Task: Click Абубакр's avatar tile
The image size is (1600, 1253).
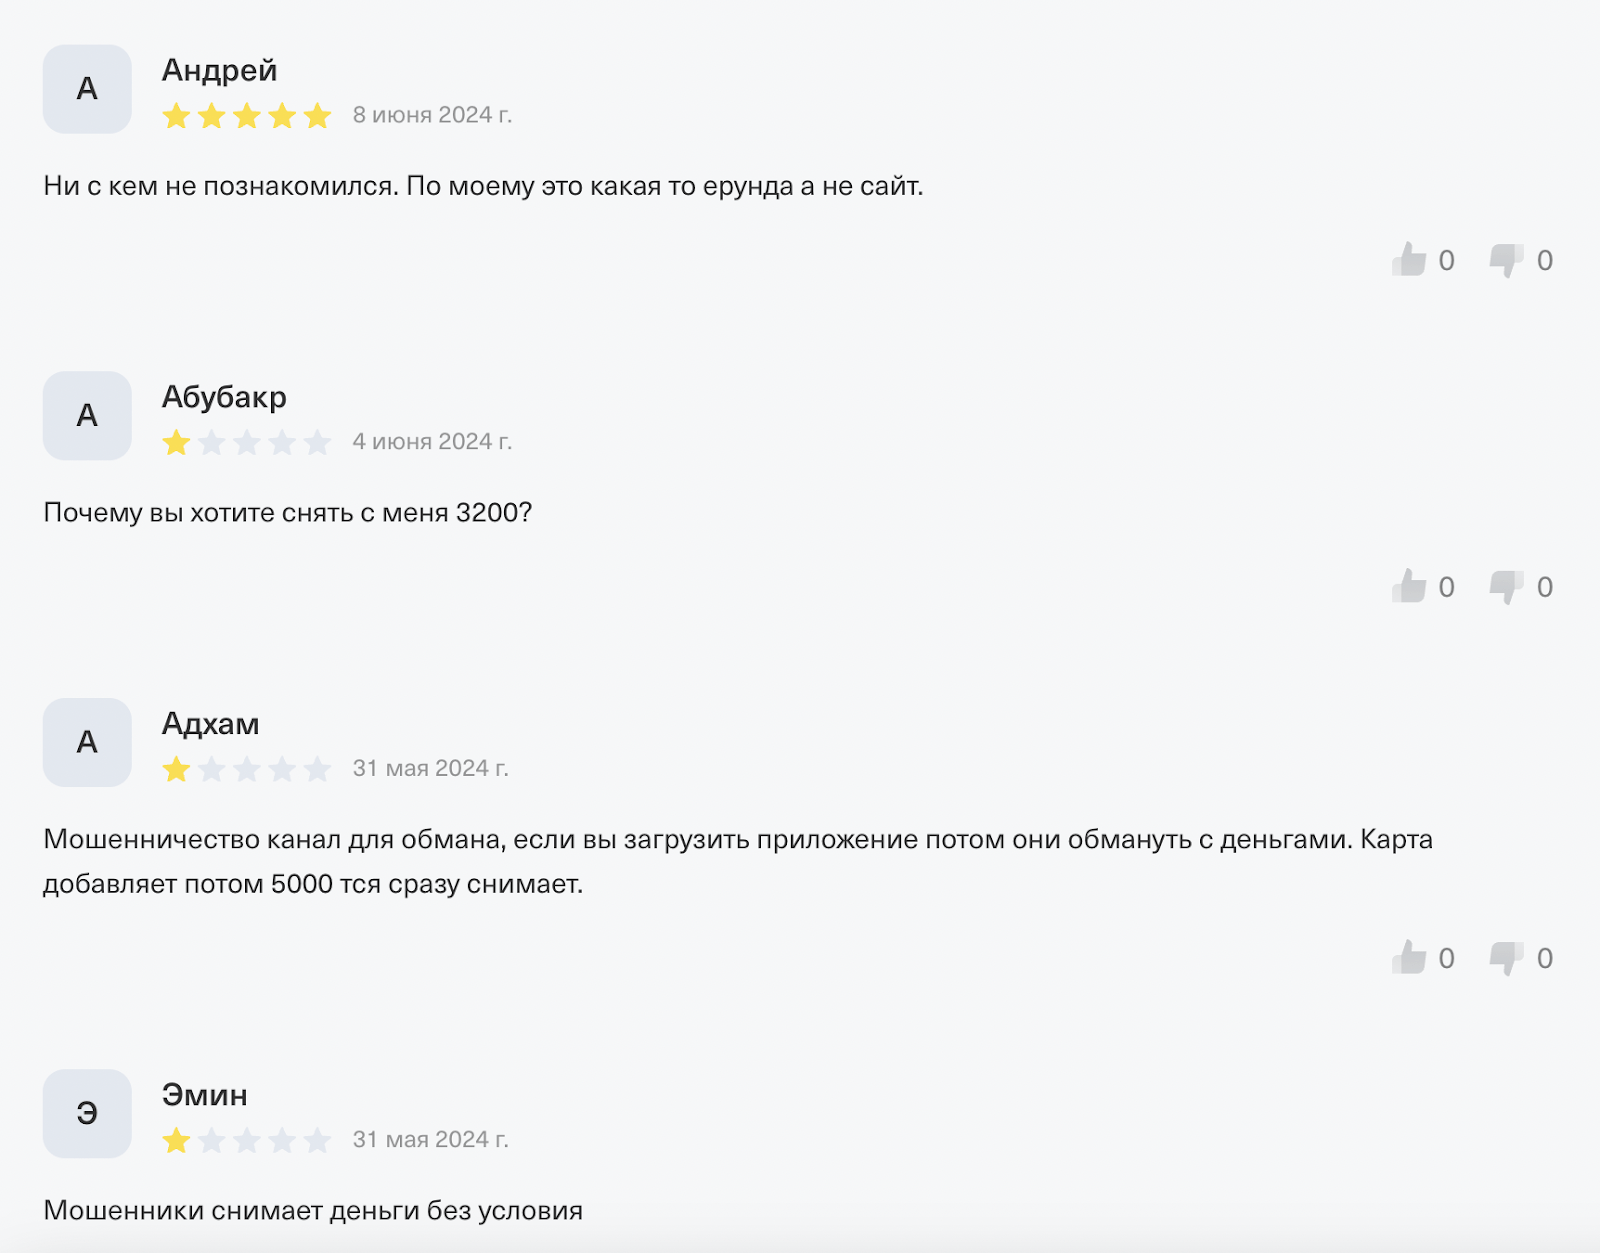Action: pos(87,416)
